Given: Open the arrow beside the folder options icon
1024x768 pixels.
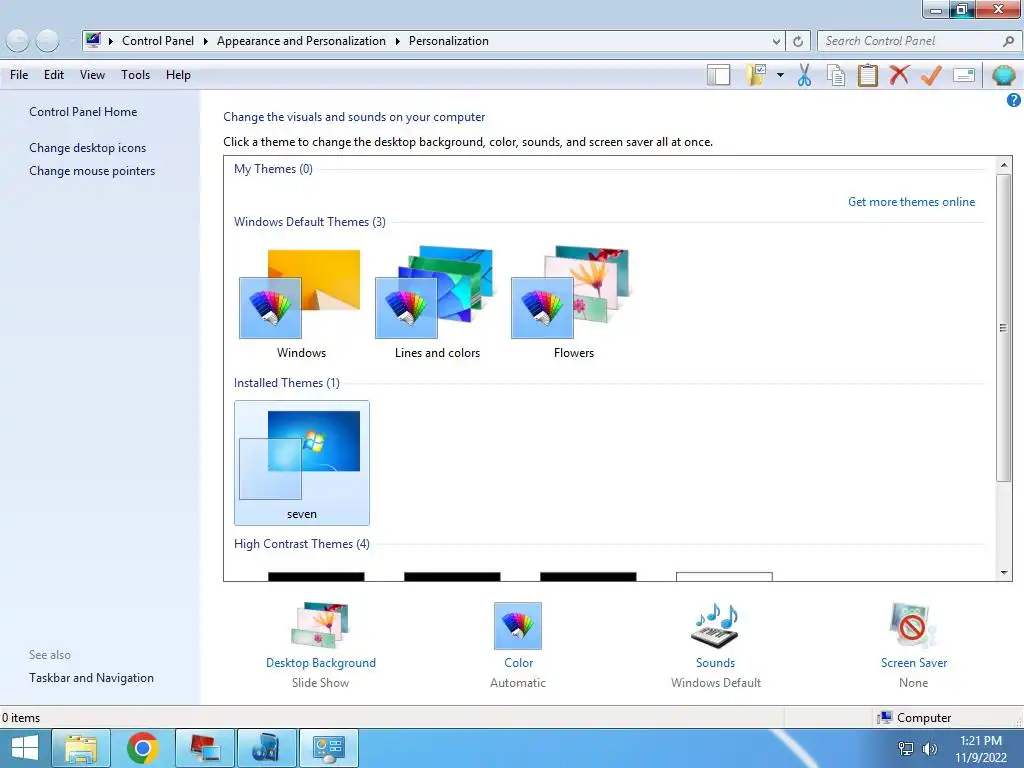Looking at the screenshot, I should (x=780, y=75).
